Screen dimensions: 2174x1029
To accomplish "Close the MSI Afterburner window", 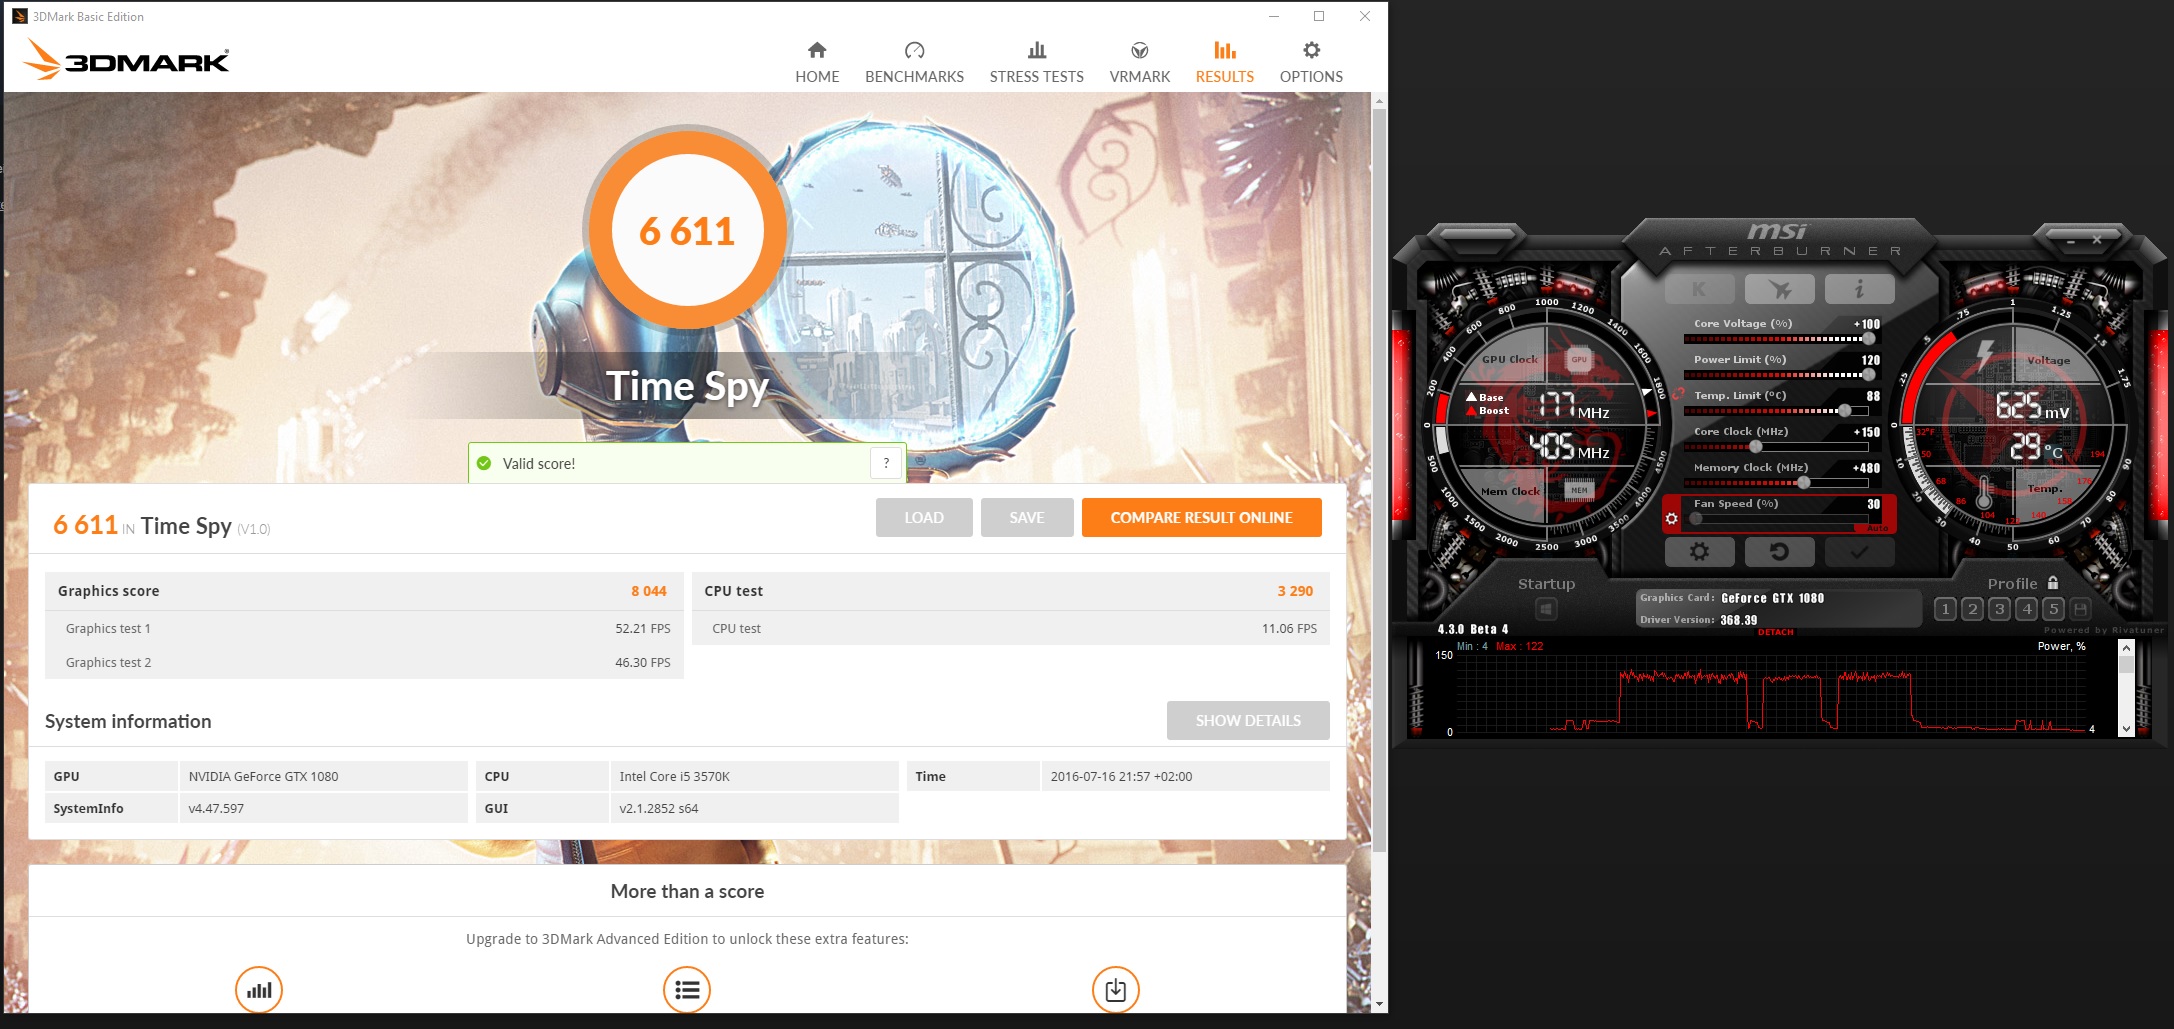I will (x=2097, y=240).
